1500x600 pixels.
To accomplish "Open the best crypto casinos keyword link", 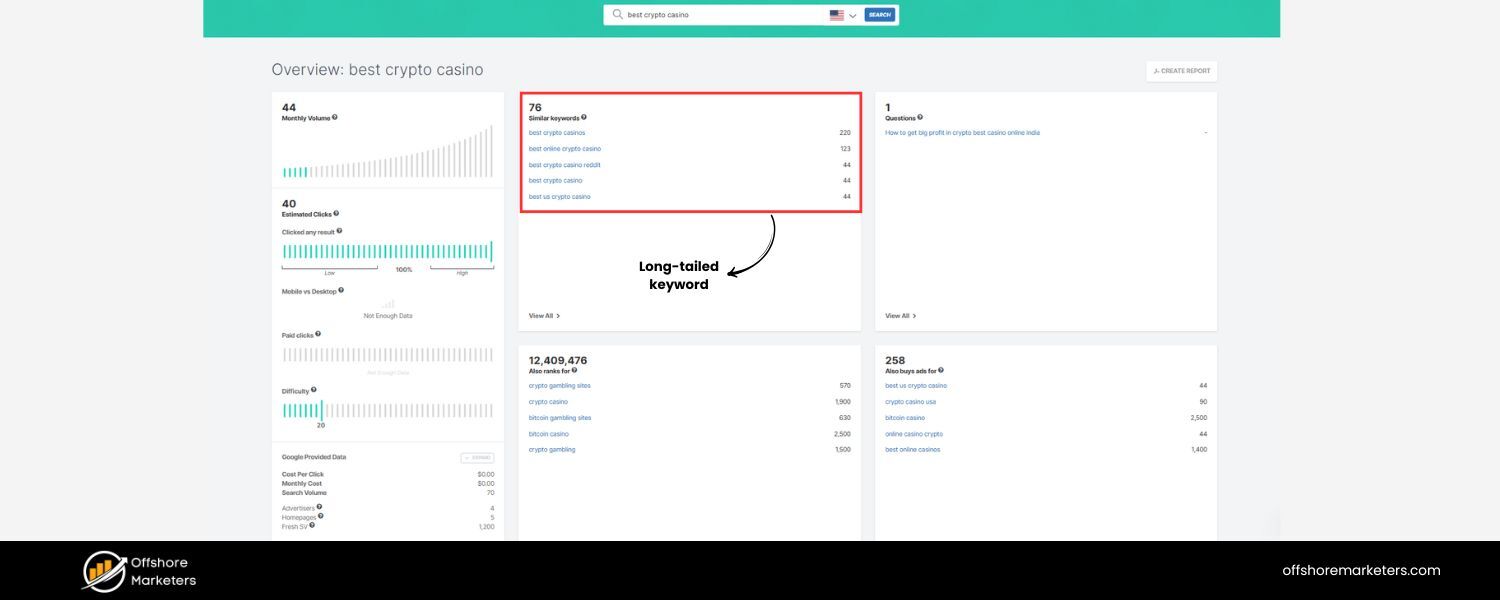I will coord(557,132).
